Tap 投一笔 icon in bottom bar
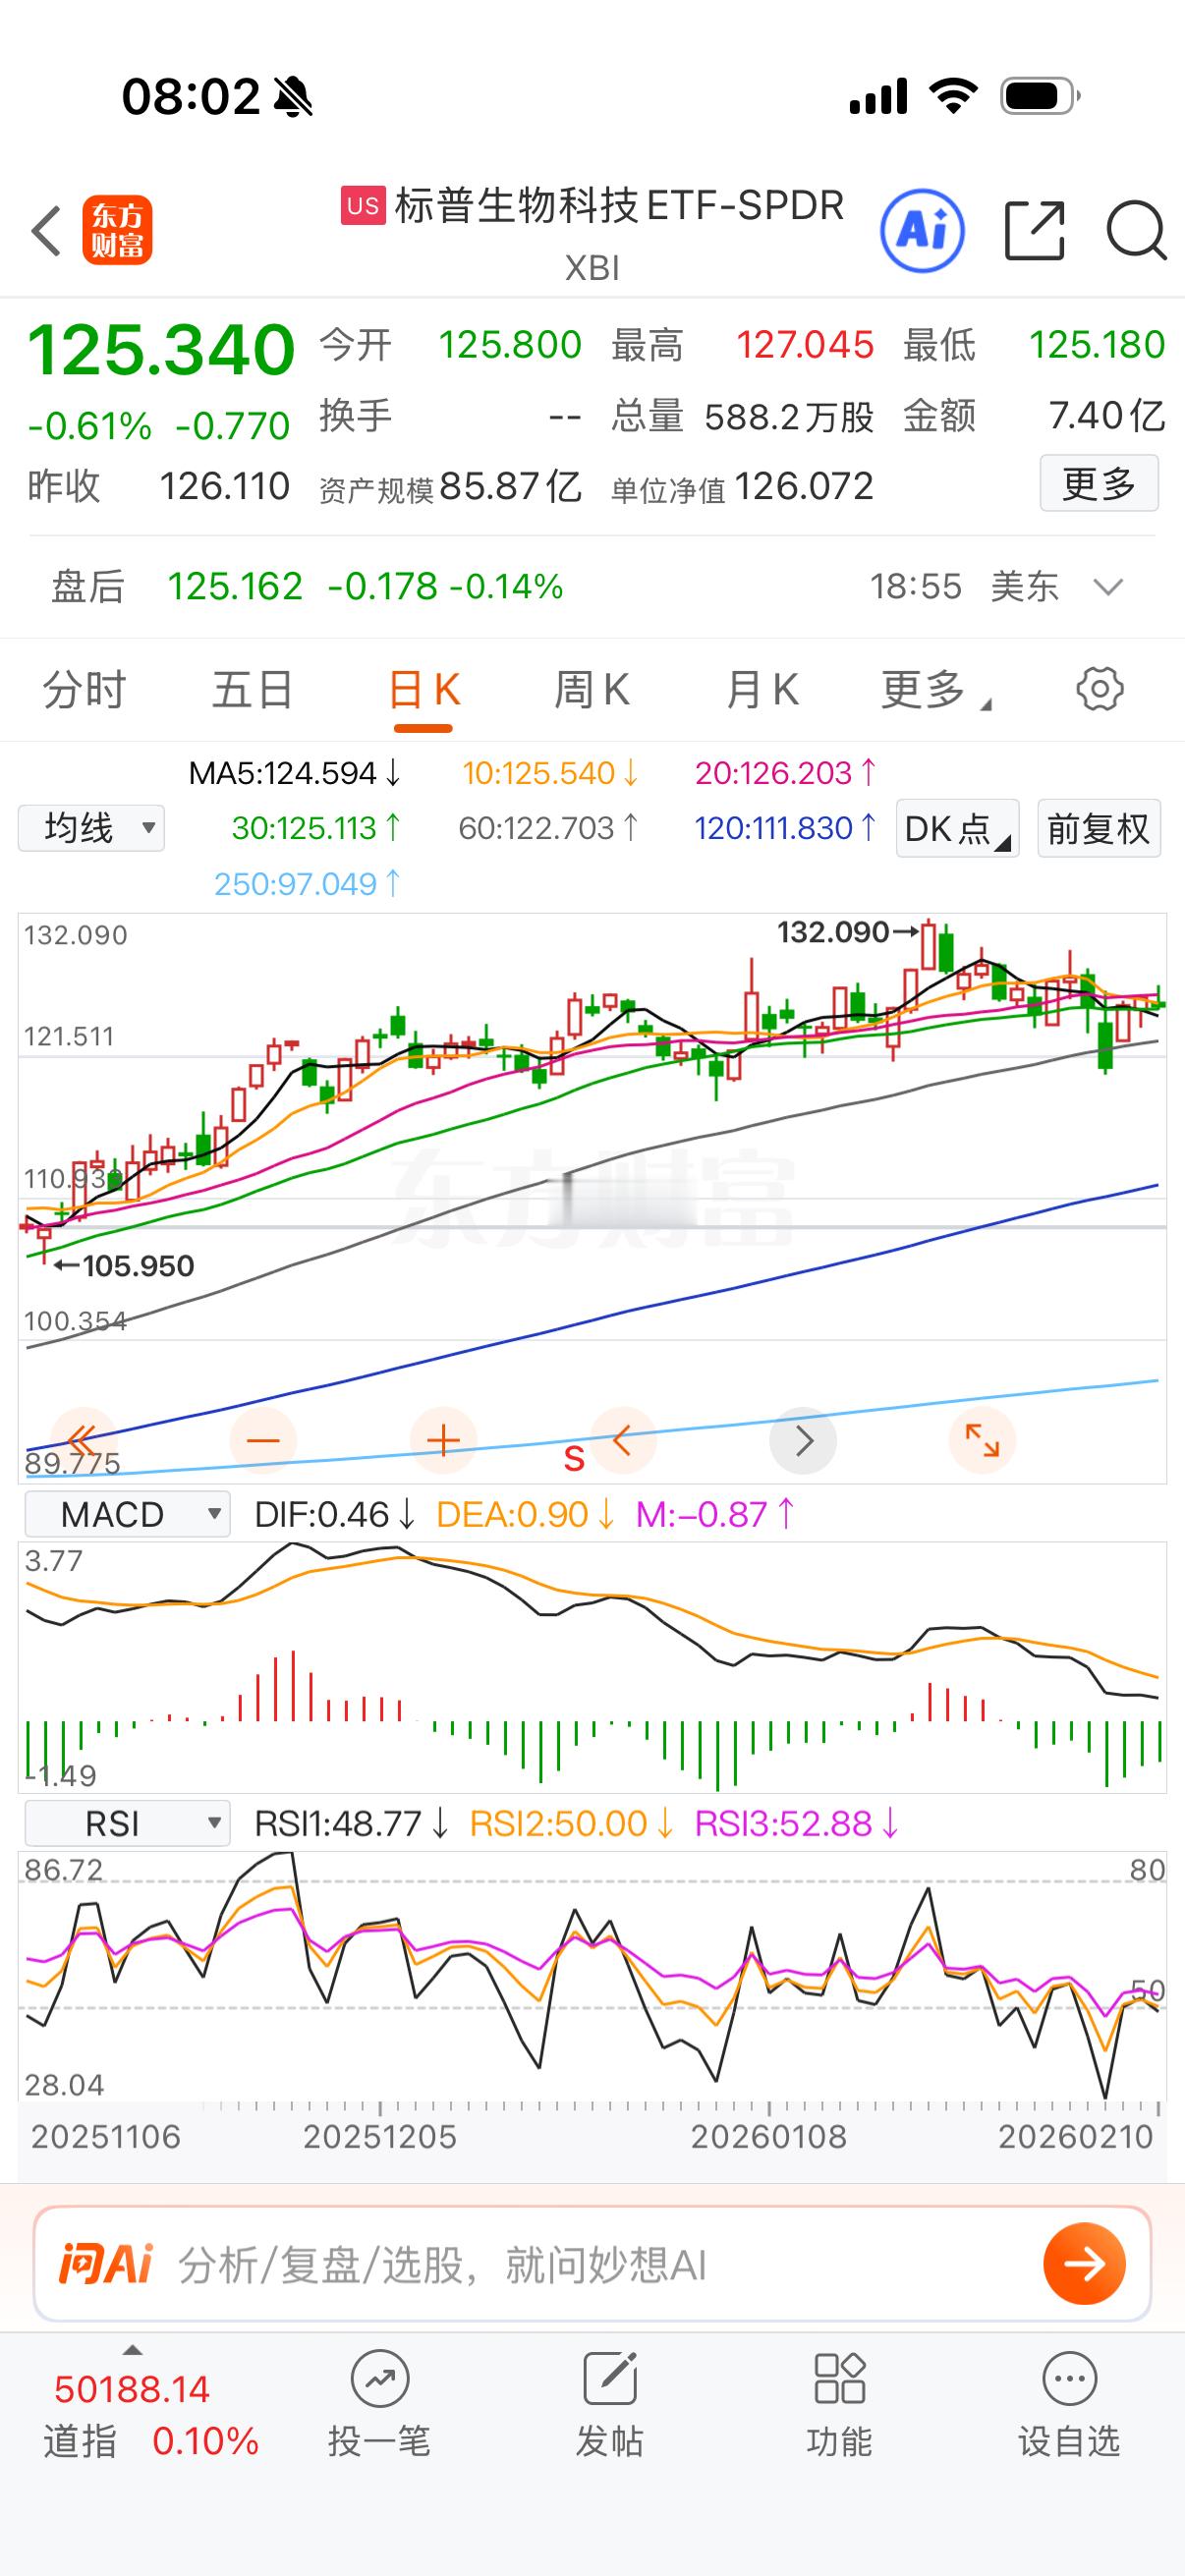The image size is (1185, 2576). tap(380, 2380)
